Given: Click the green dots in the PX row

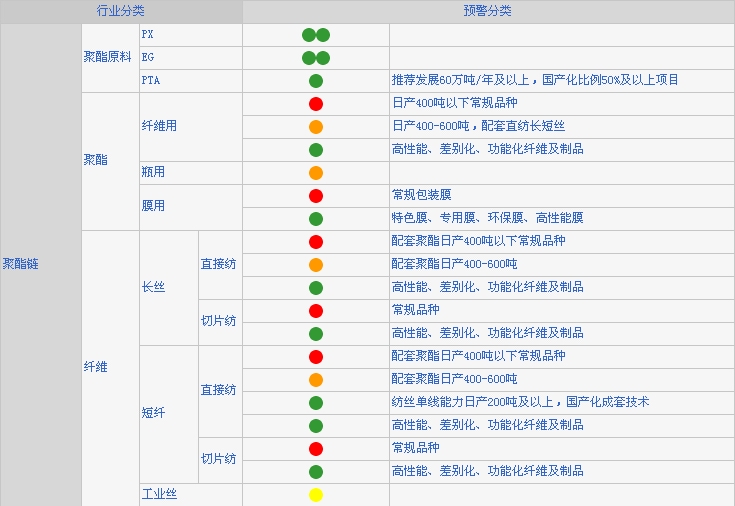Looking at the screenshot, I should click(316, 35).
